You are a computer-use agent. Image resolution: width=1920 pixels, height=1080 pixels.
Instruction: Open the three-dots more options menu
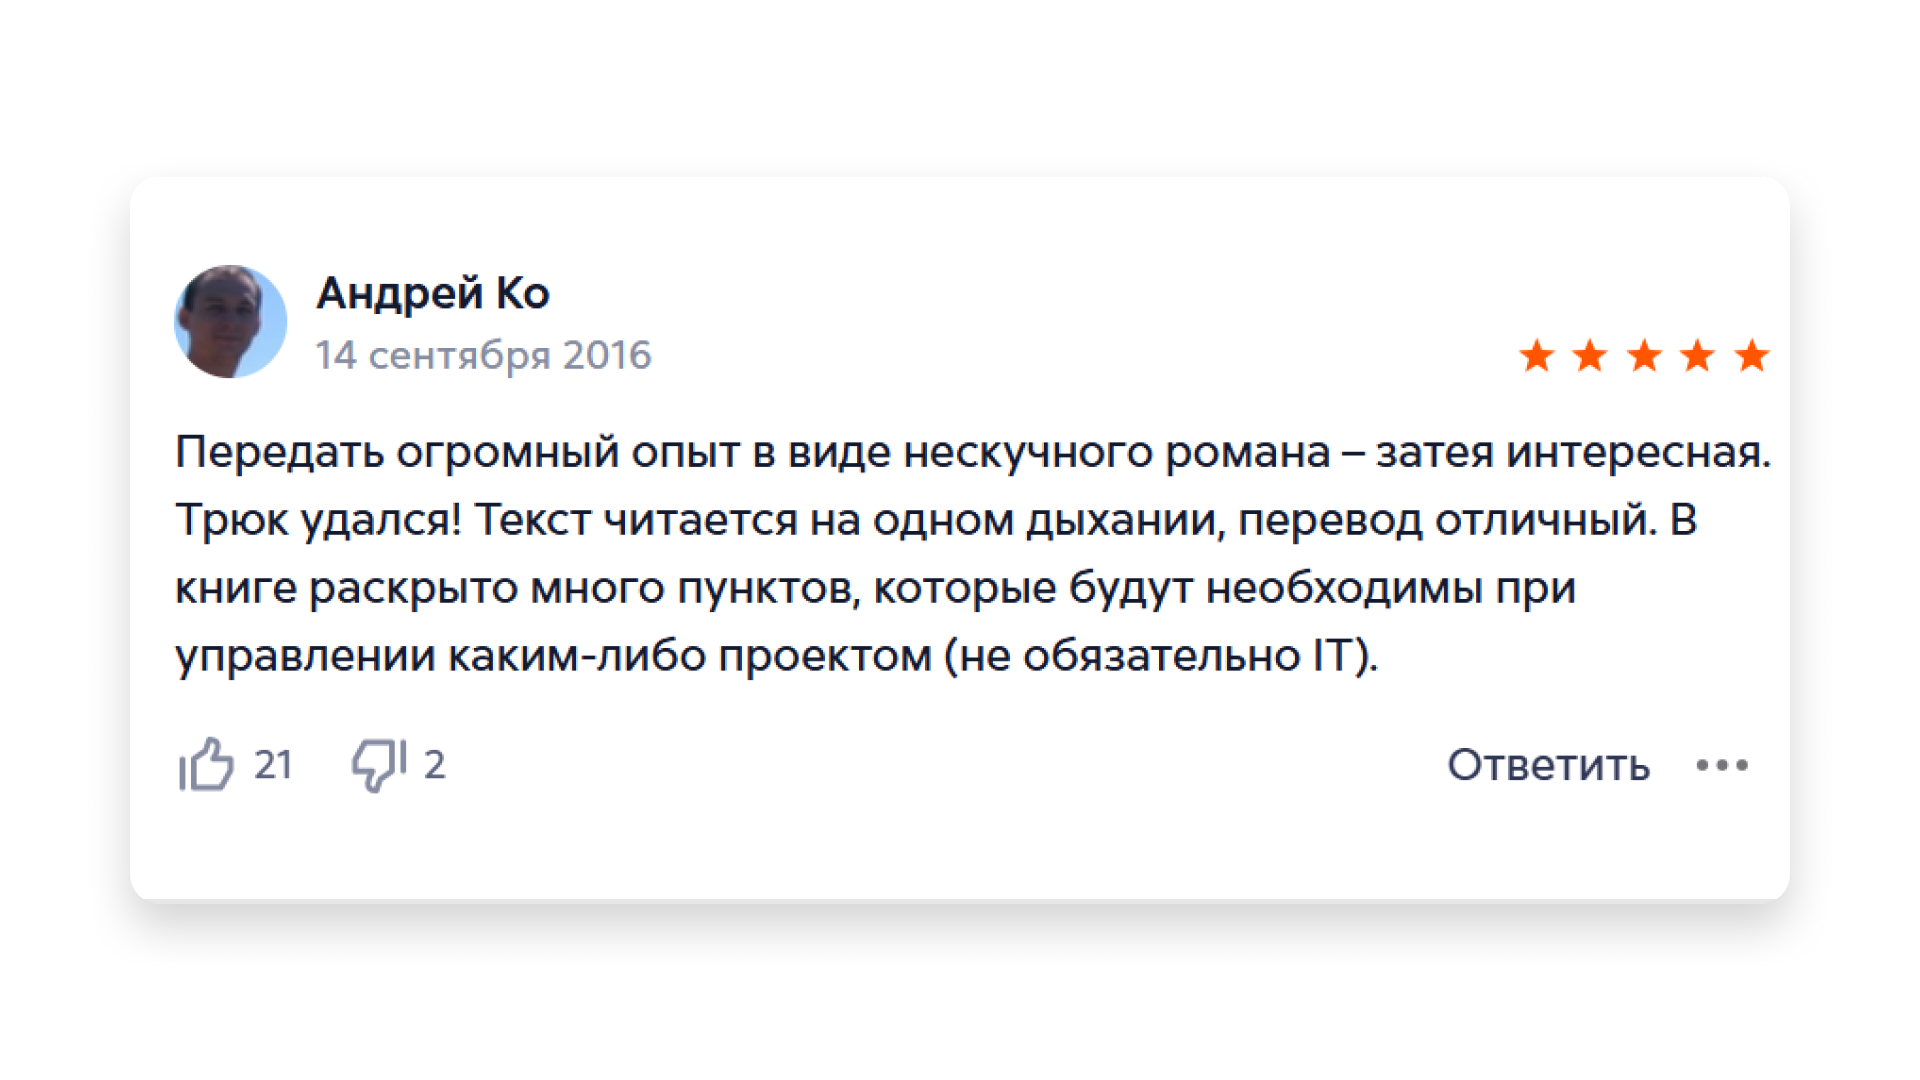[x=1721, y=766]
